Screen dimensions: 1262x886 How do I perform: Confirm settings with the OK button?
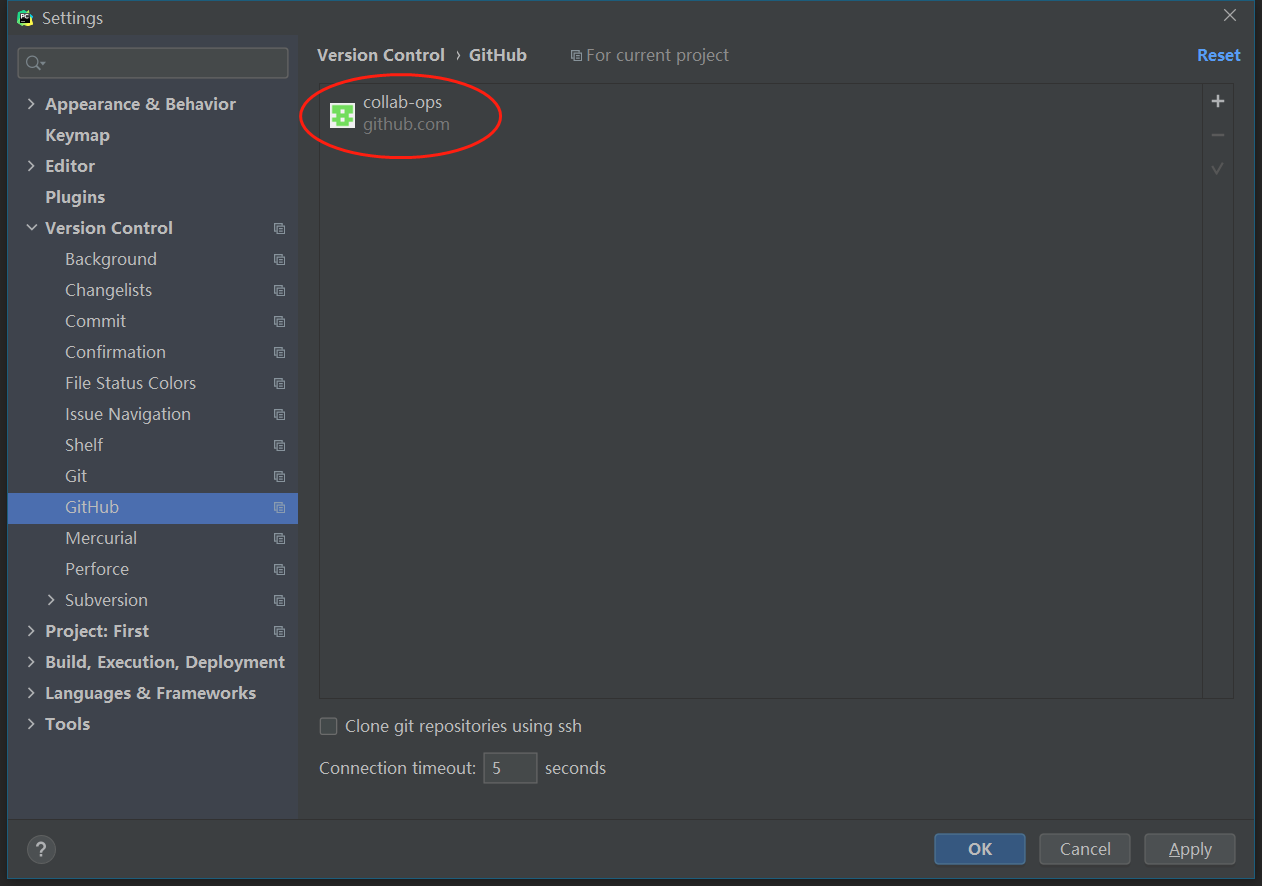tap(979, 849)
